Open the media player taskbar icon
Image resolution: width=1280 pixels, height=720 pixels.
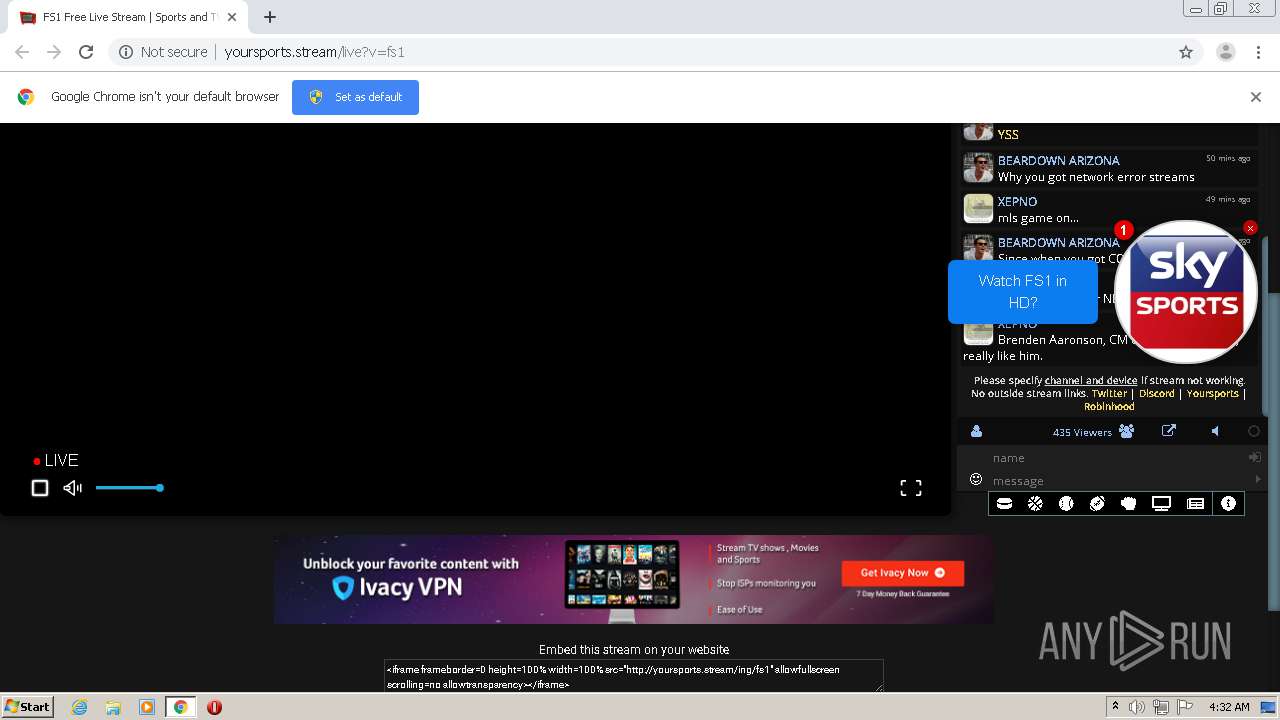(147, 707)
